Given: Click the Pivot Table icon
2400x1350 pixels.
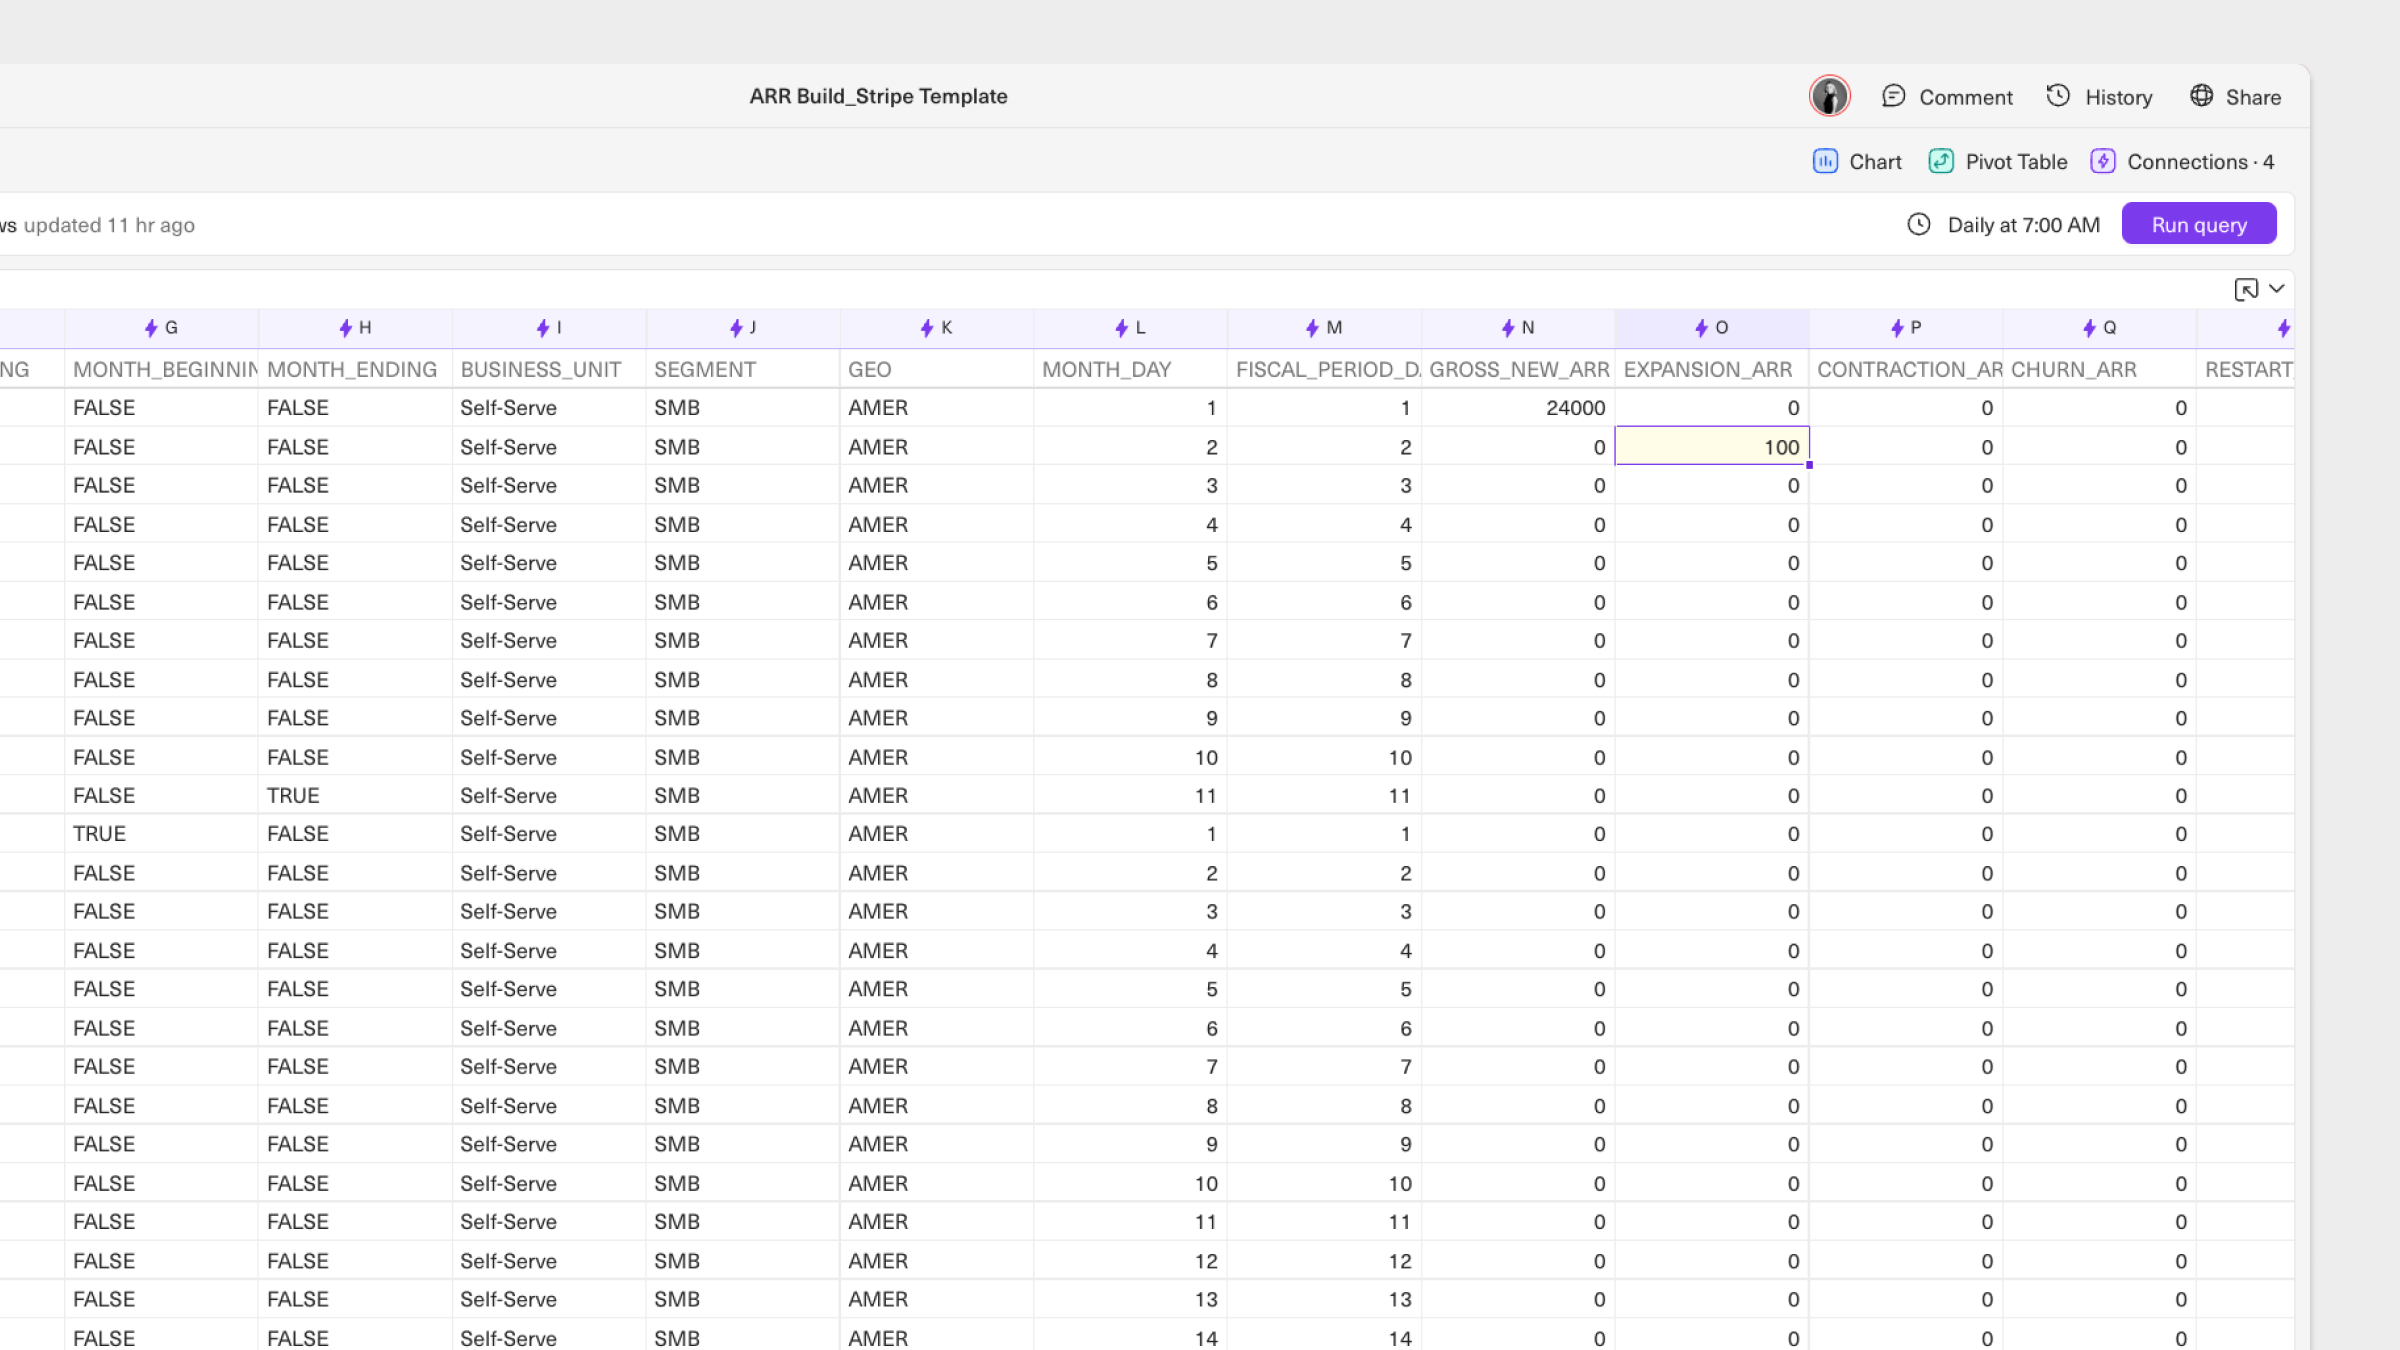Looking at the screenshot, I should [1941, 161].
